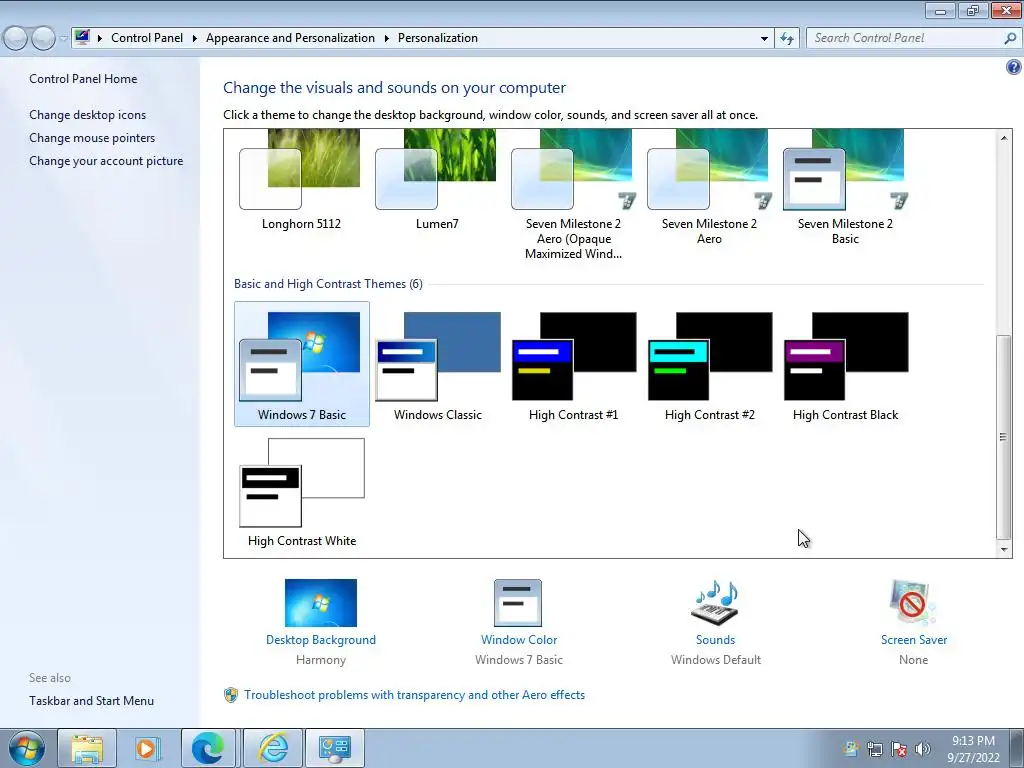
Task: Click the Back navigation button
Action: (x=16, y=39)
